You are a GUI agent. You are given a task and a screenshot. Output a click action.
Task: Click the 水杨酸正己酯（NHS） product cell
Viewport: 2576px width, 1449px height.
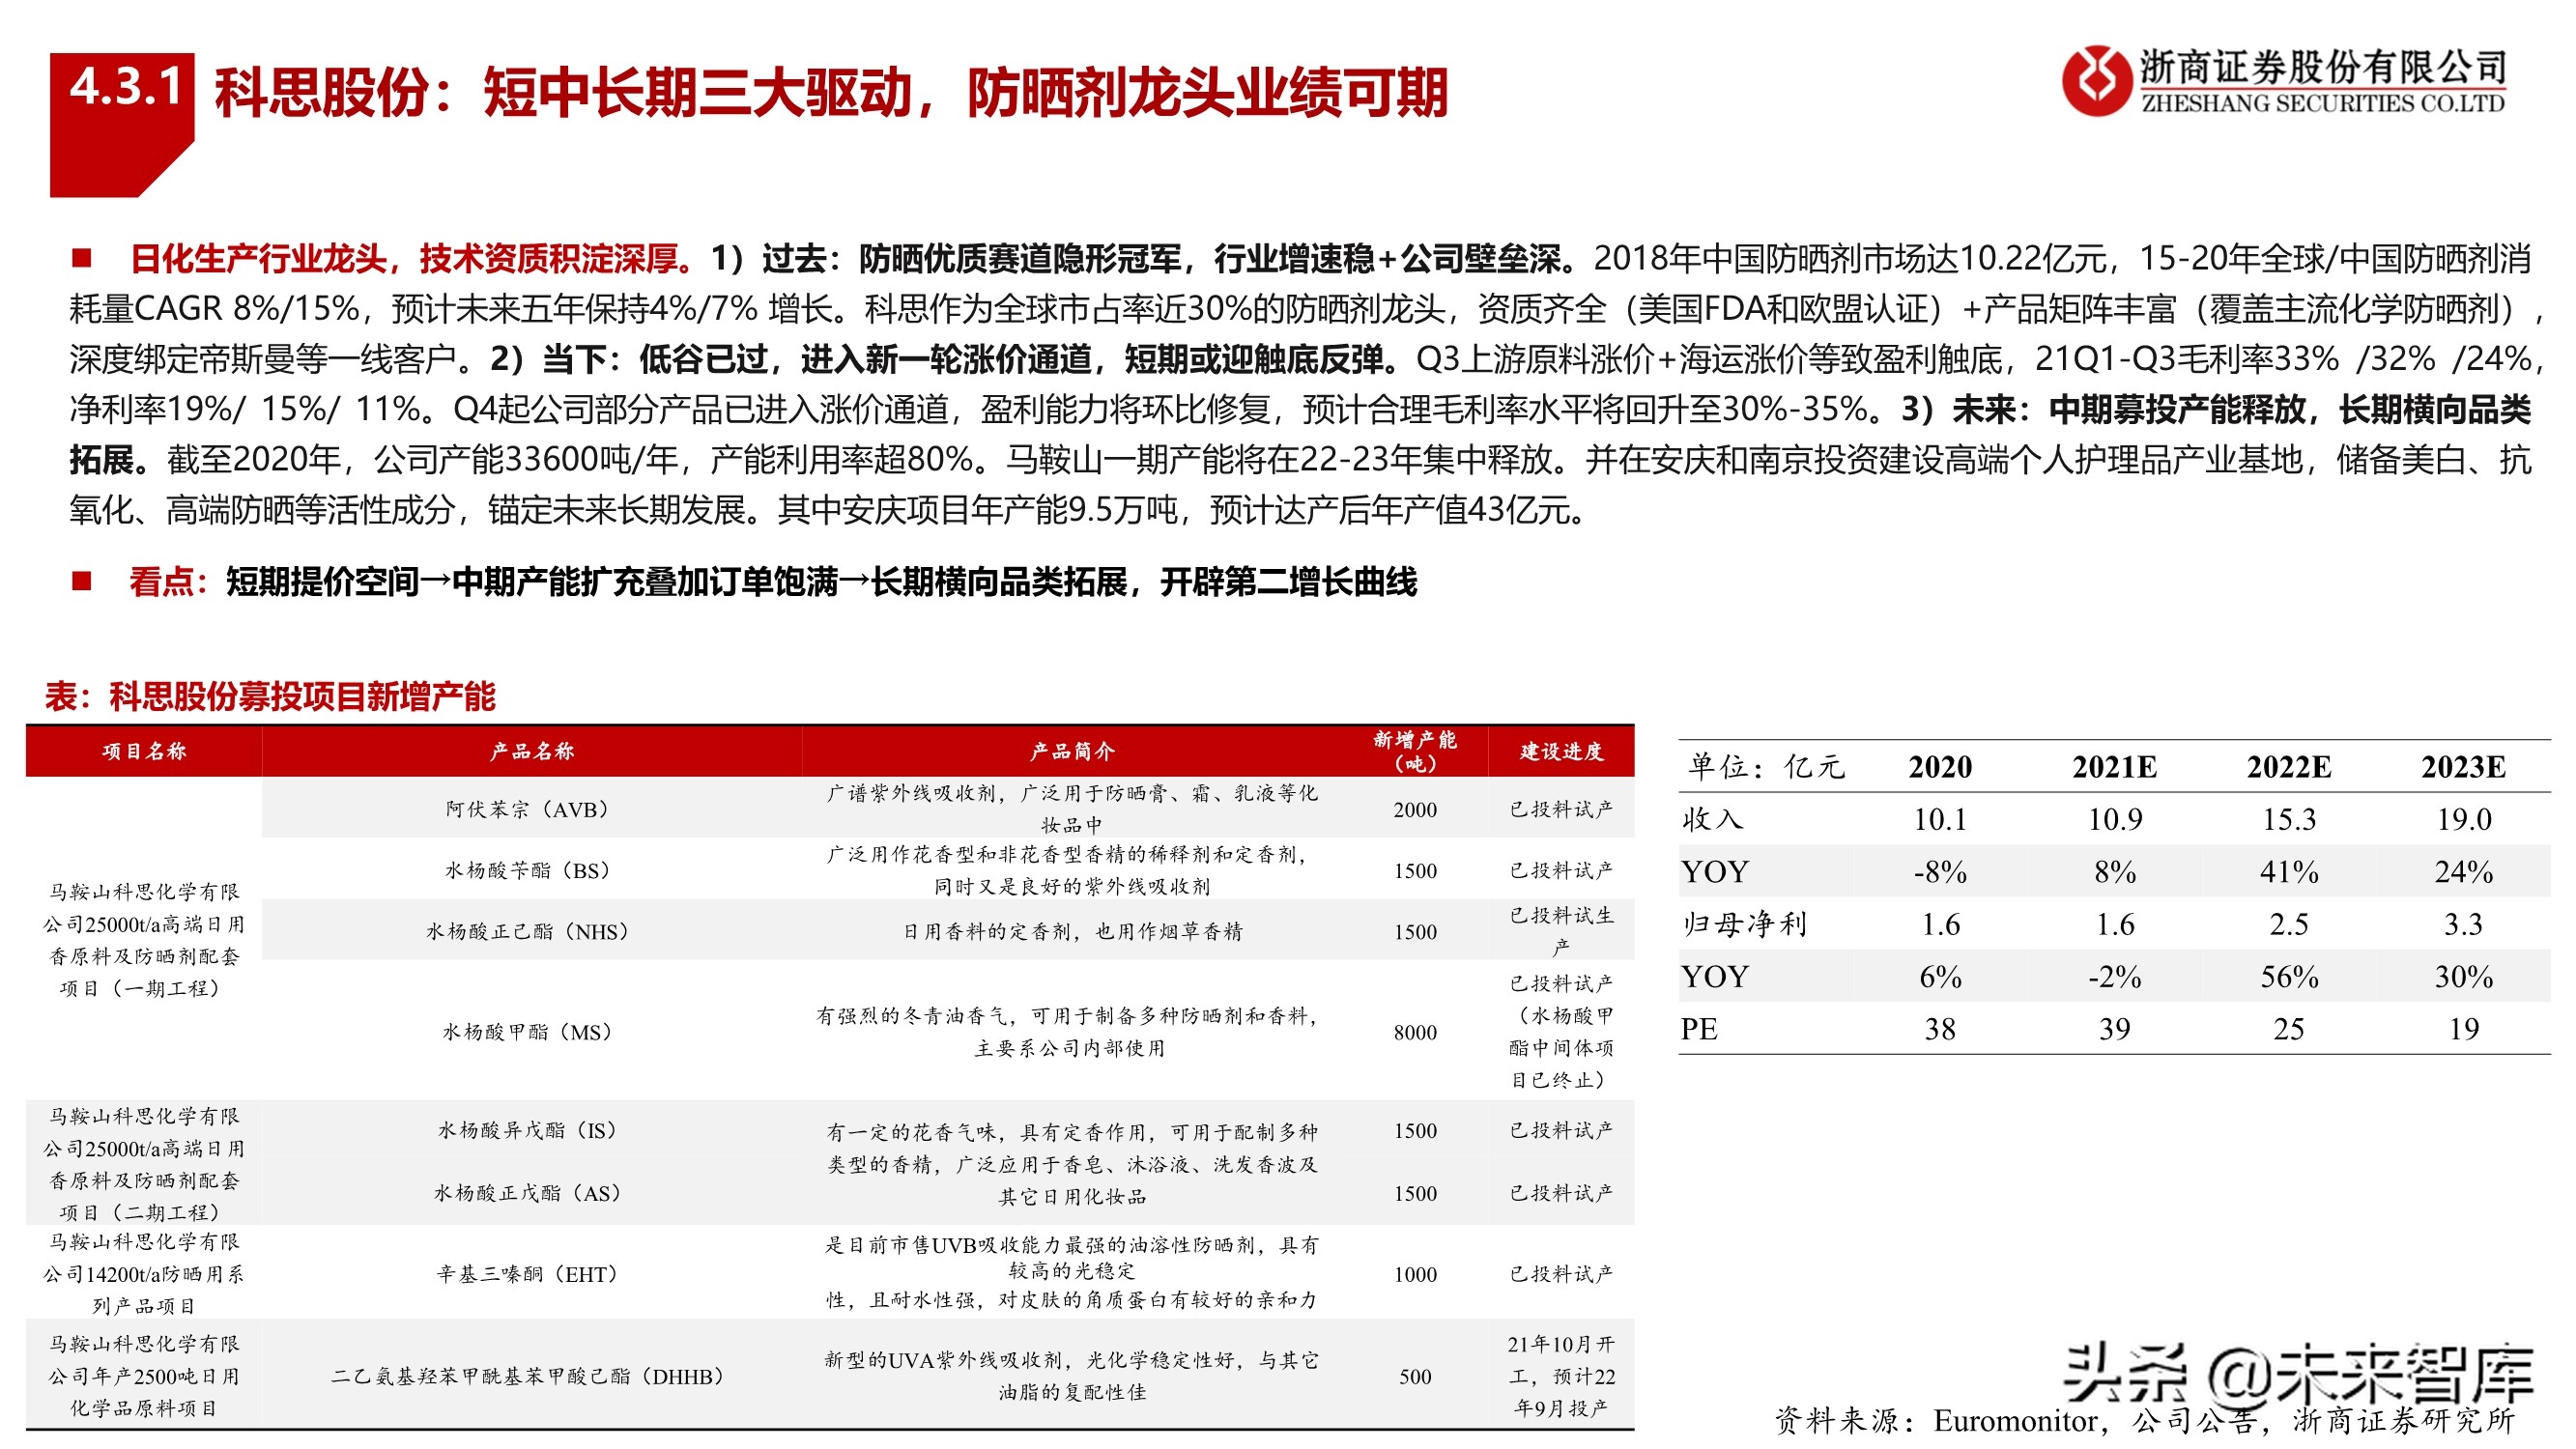pos(532,931)
